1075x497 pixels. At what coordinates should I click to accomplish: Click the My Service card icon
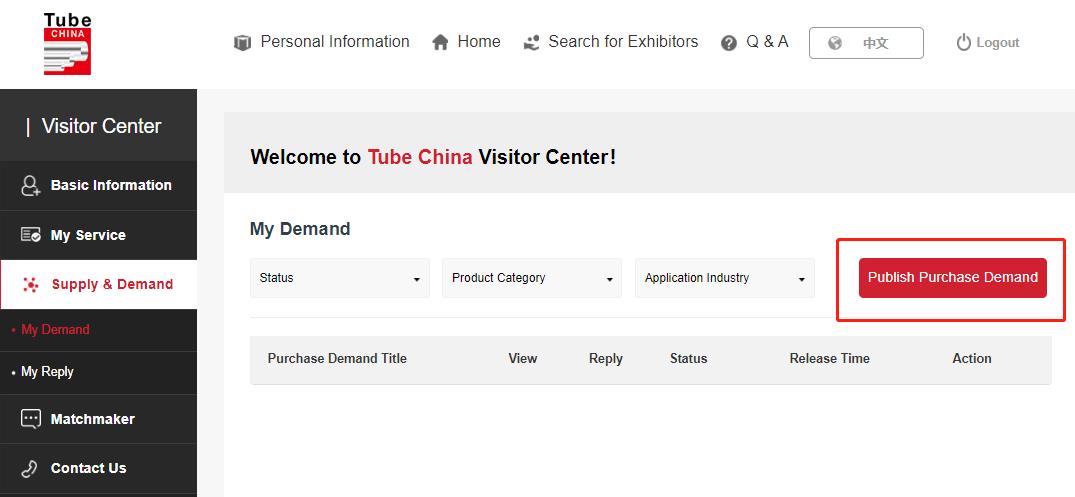coord(31,235)
